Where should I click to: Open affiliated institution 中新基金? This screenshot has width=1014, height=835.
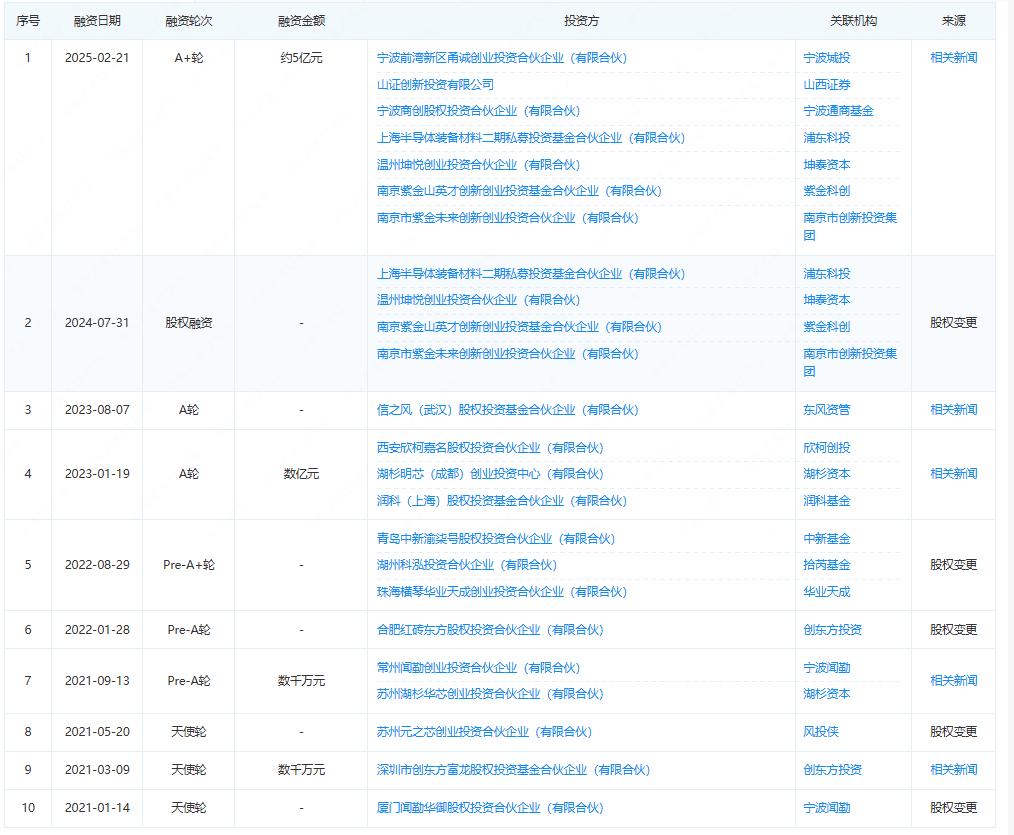click(826, 539)
